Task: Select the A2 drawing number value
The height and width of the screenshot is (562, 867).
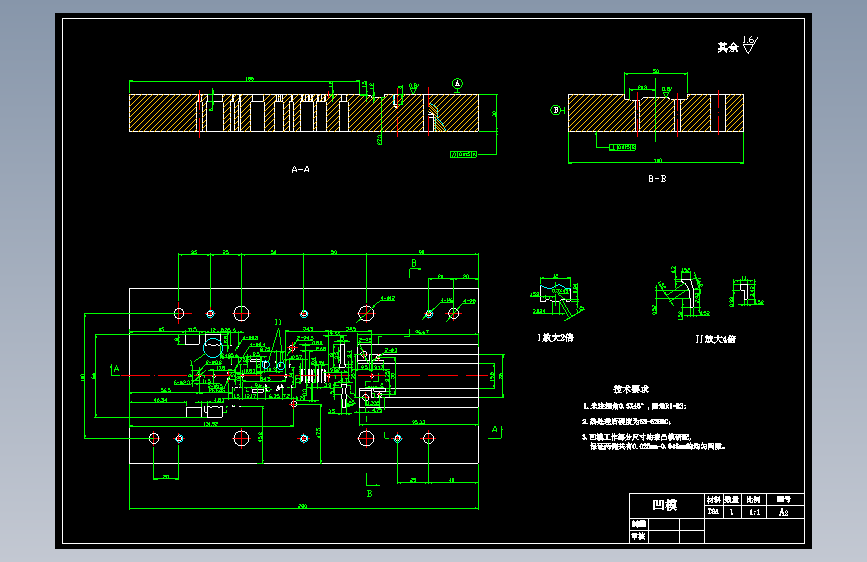Action: click(x=784, y=512)
